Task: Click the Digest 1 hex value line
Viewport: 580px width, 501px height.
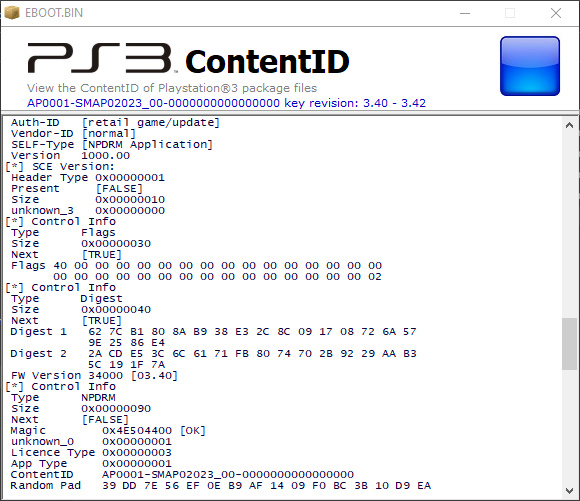Action: tap(213, 332)
